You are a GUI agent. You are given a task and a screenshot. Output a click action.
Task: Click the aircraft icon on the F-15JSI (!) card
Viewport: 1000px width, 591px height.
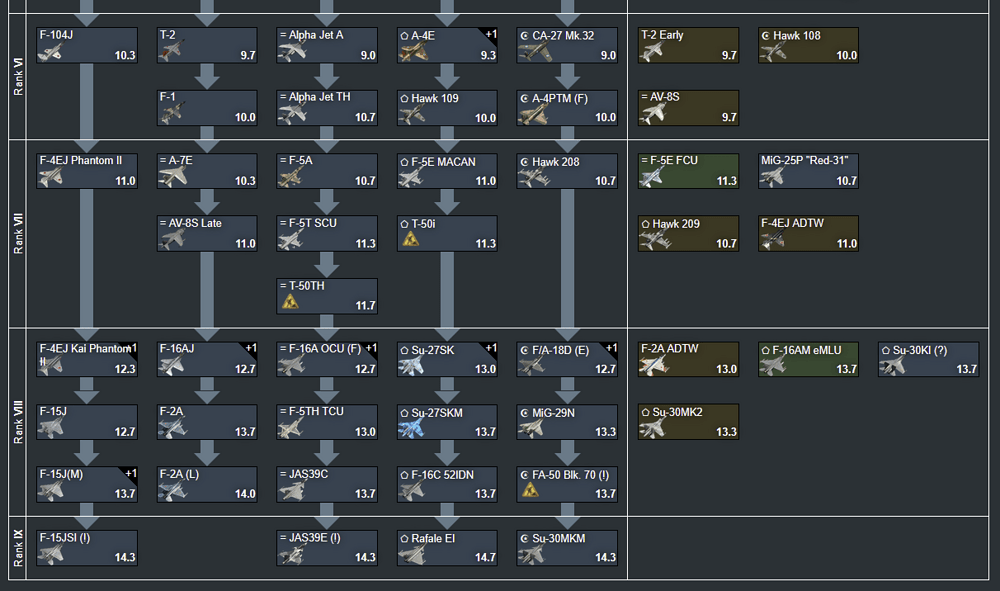[x=50, y=554]
